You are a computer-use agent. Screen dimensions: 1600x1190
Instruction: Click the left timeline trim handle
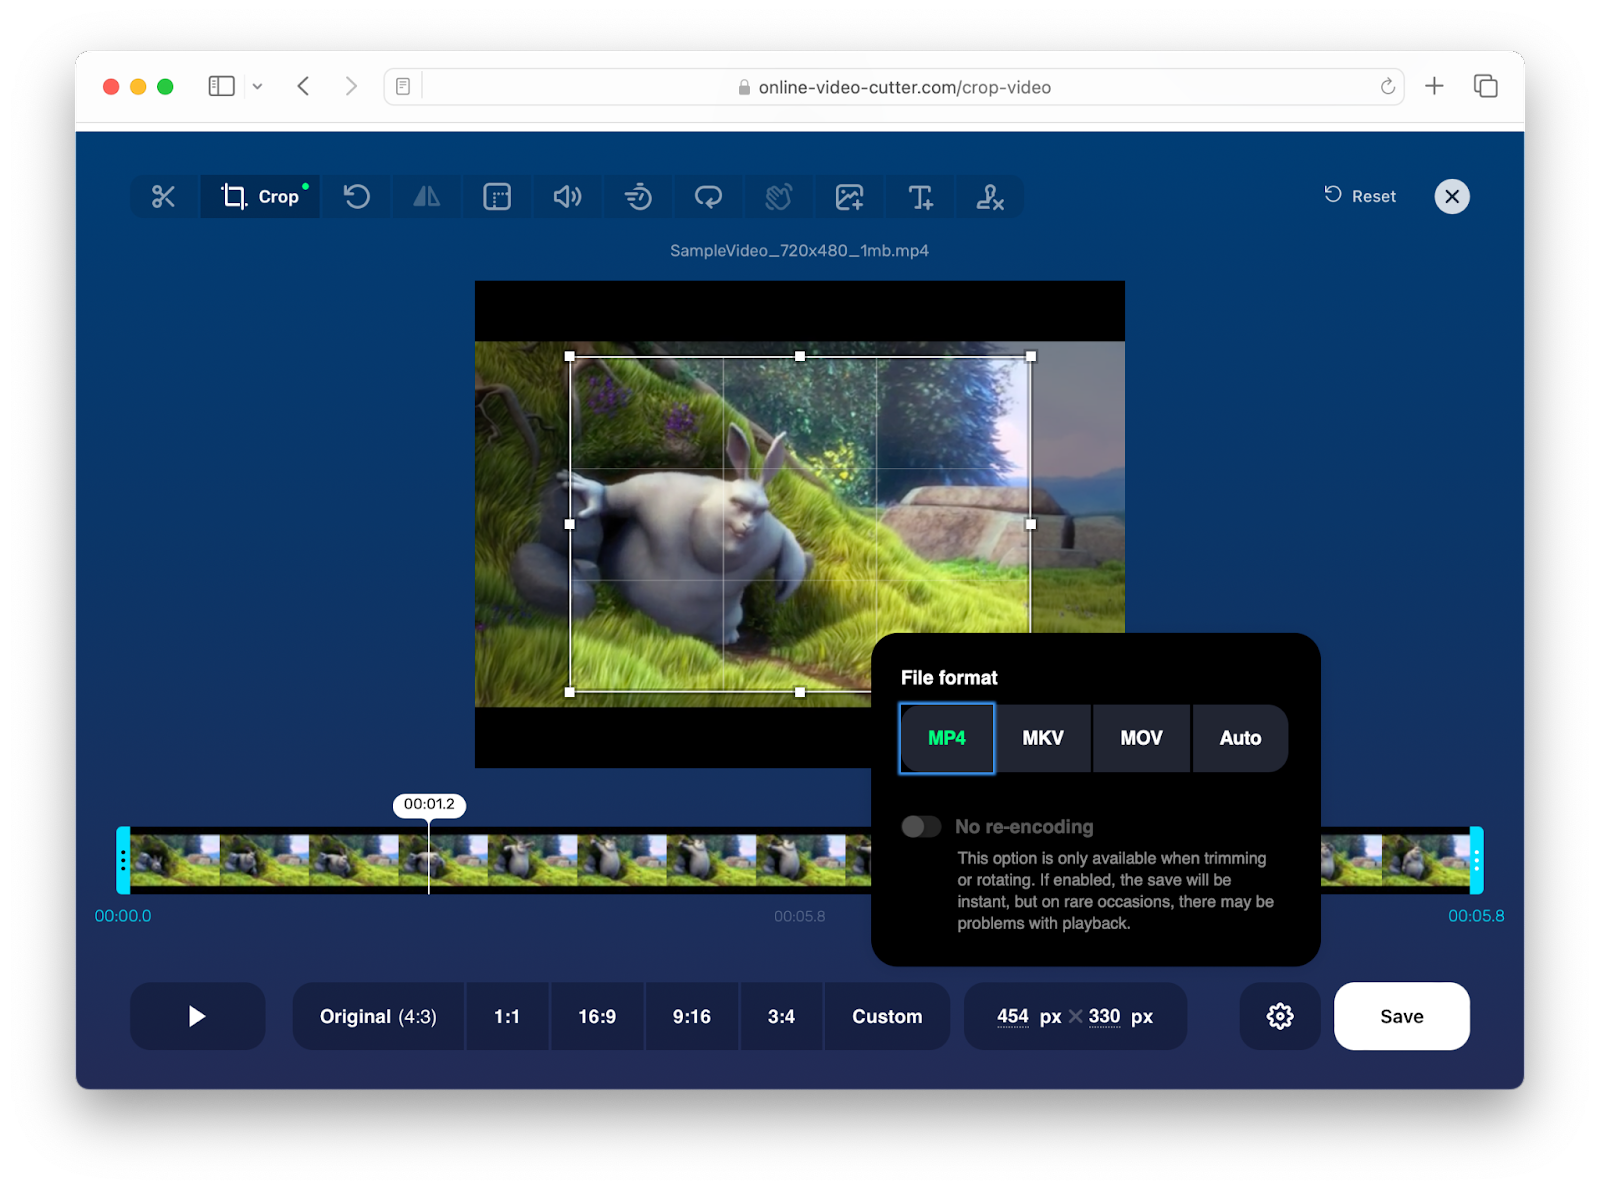pyautogui.click(x=123, y=860)
